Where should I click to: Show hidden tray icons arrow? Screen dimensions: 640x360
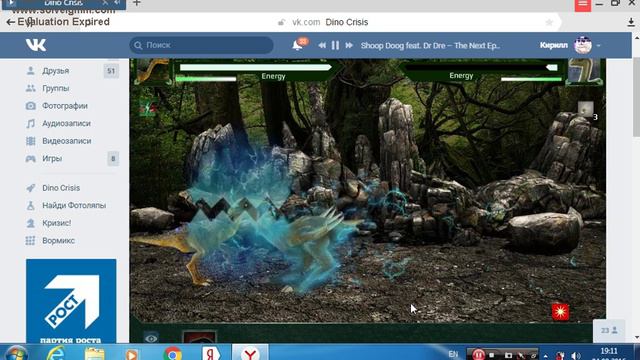point(545,356)
